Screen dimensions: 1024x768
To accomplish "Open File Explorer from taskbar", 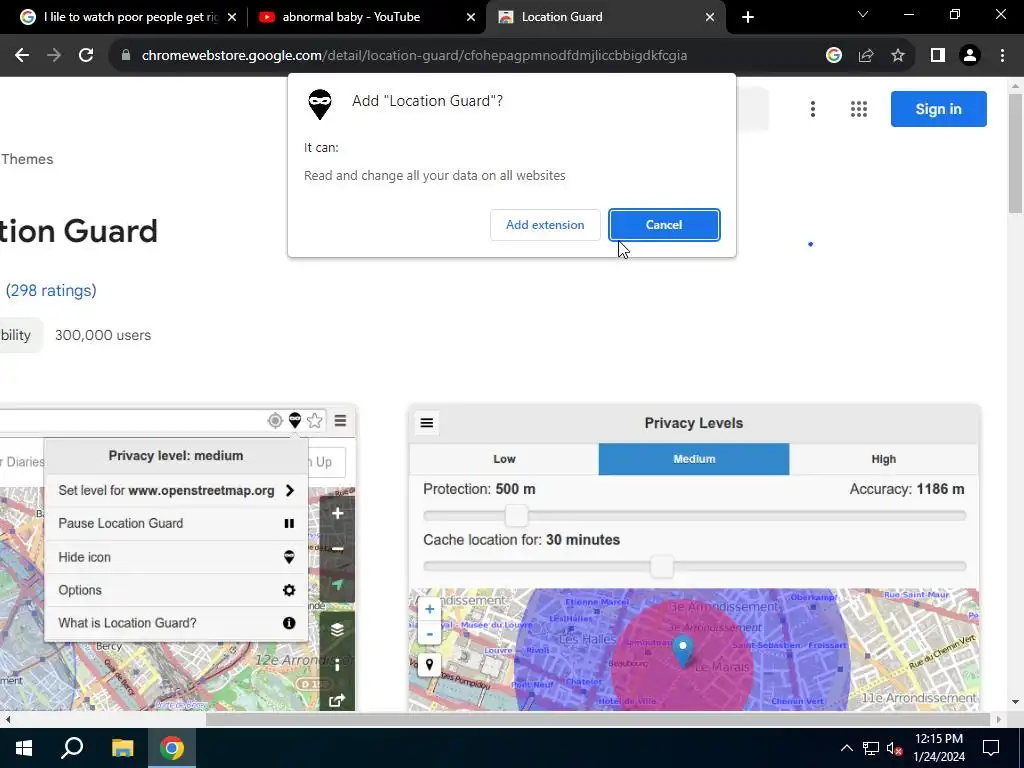I will click(x=122, y=748).
